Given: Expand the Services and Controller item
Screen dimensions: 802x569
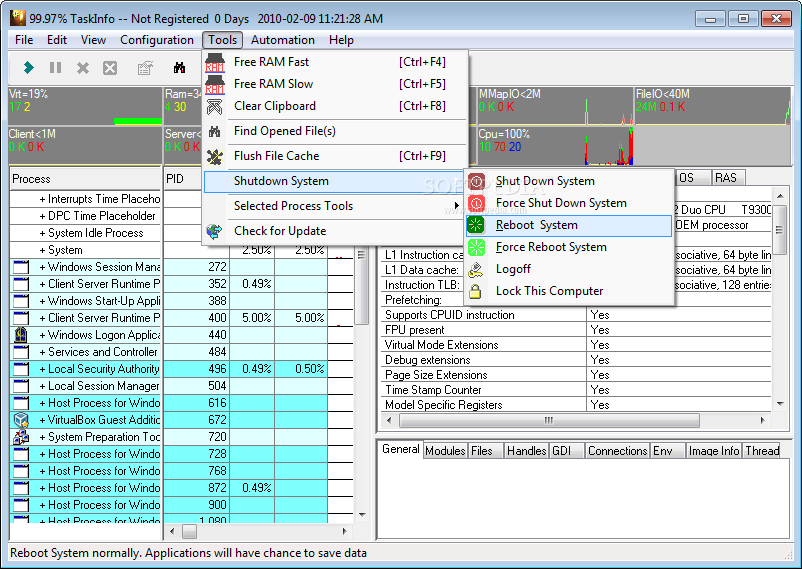Looking at the screenshot, I should pos(42,352).
